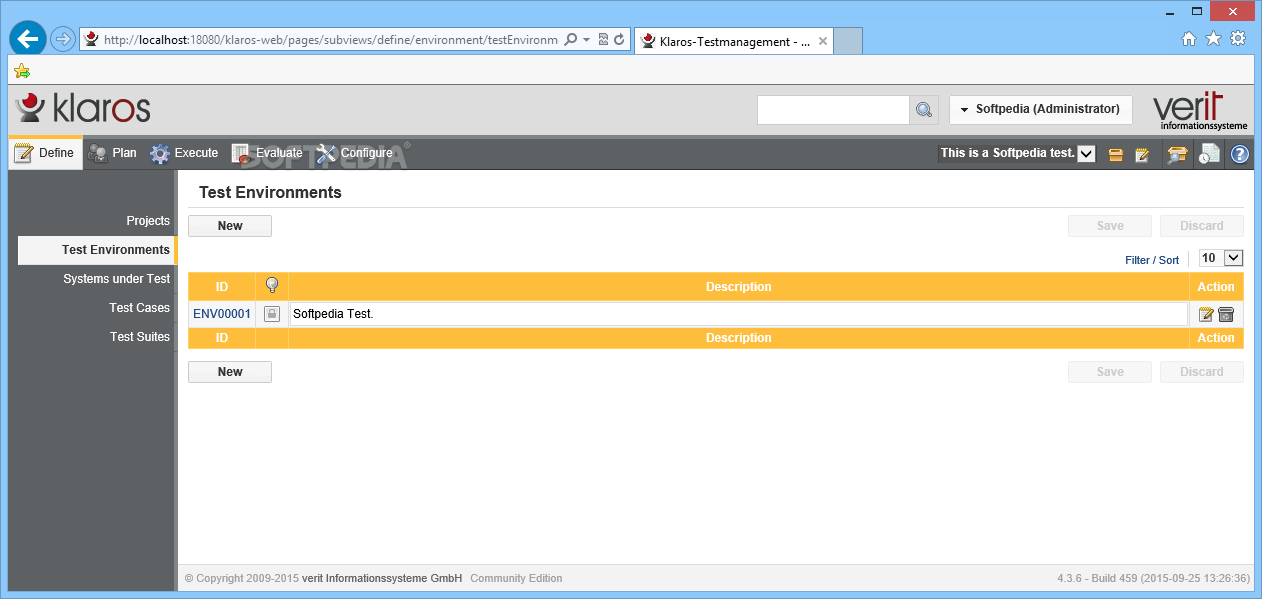Viewport: 1262px width, 599px height.
Task: Click the top Description column header
Action: click(739, 287)
